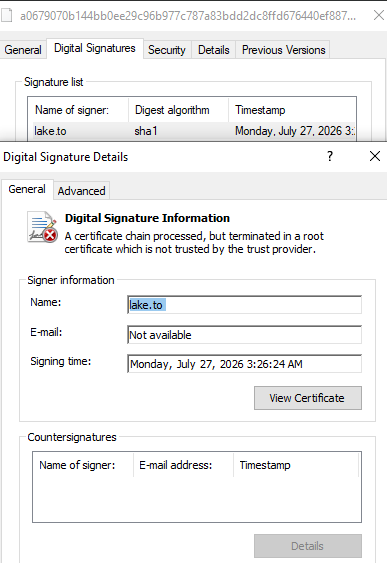This screenshot has height=563, width=387.
Task: Click the E-mail address column header
Action: [x=183, y=465]
